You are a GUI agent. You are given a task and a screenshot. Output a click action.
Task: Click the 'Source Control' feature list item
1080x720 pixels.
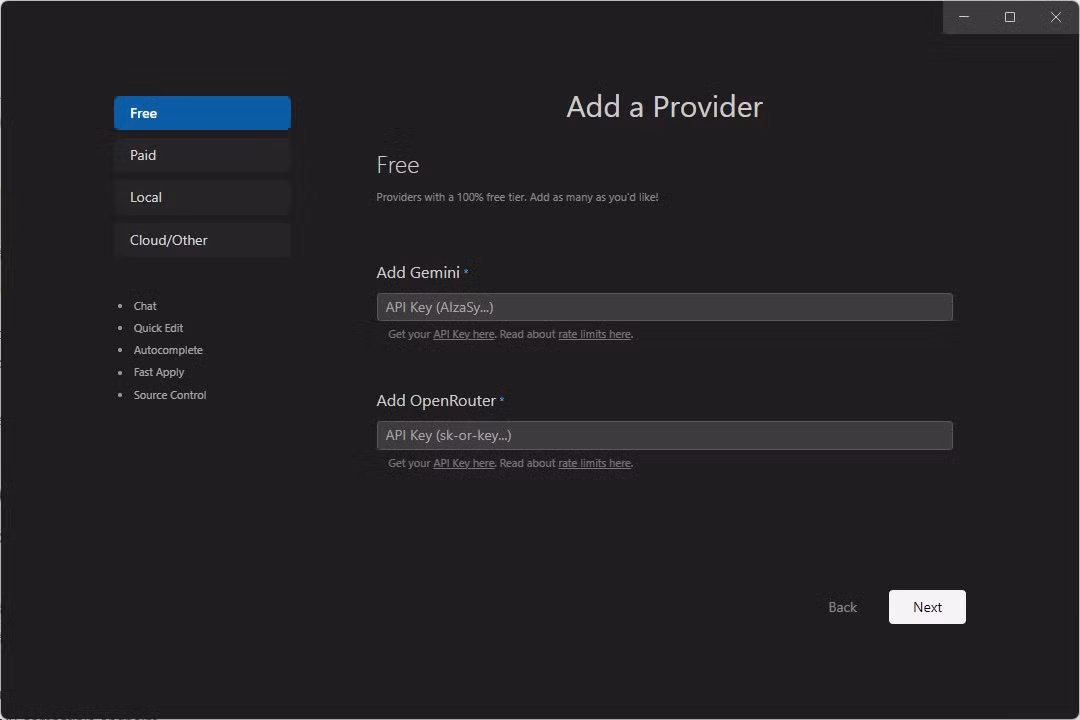170,395
